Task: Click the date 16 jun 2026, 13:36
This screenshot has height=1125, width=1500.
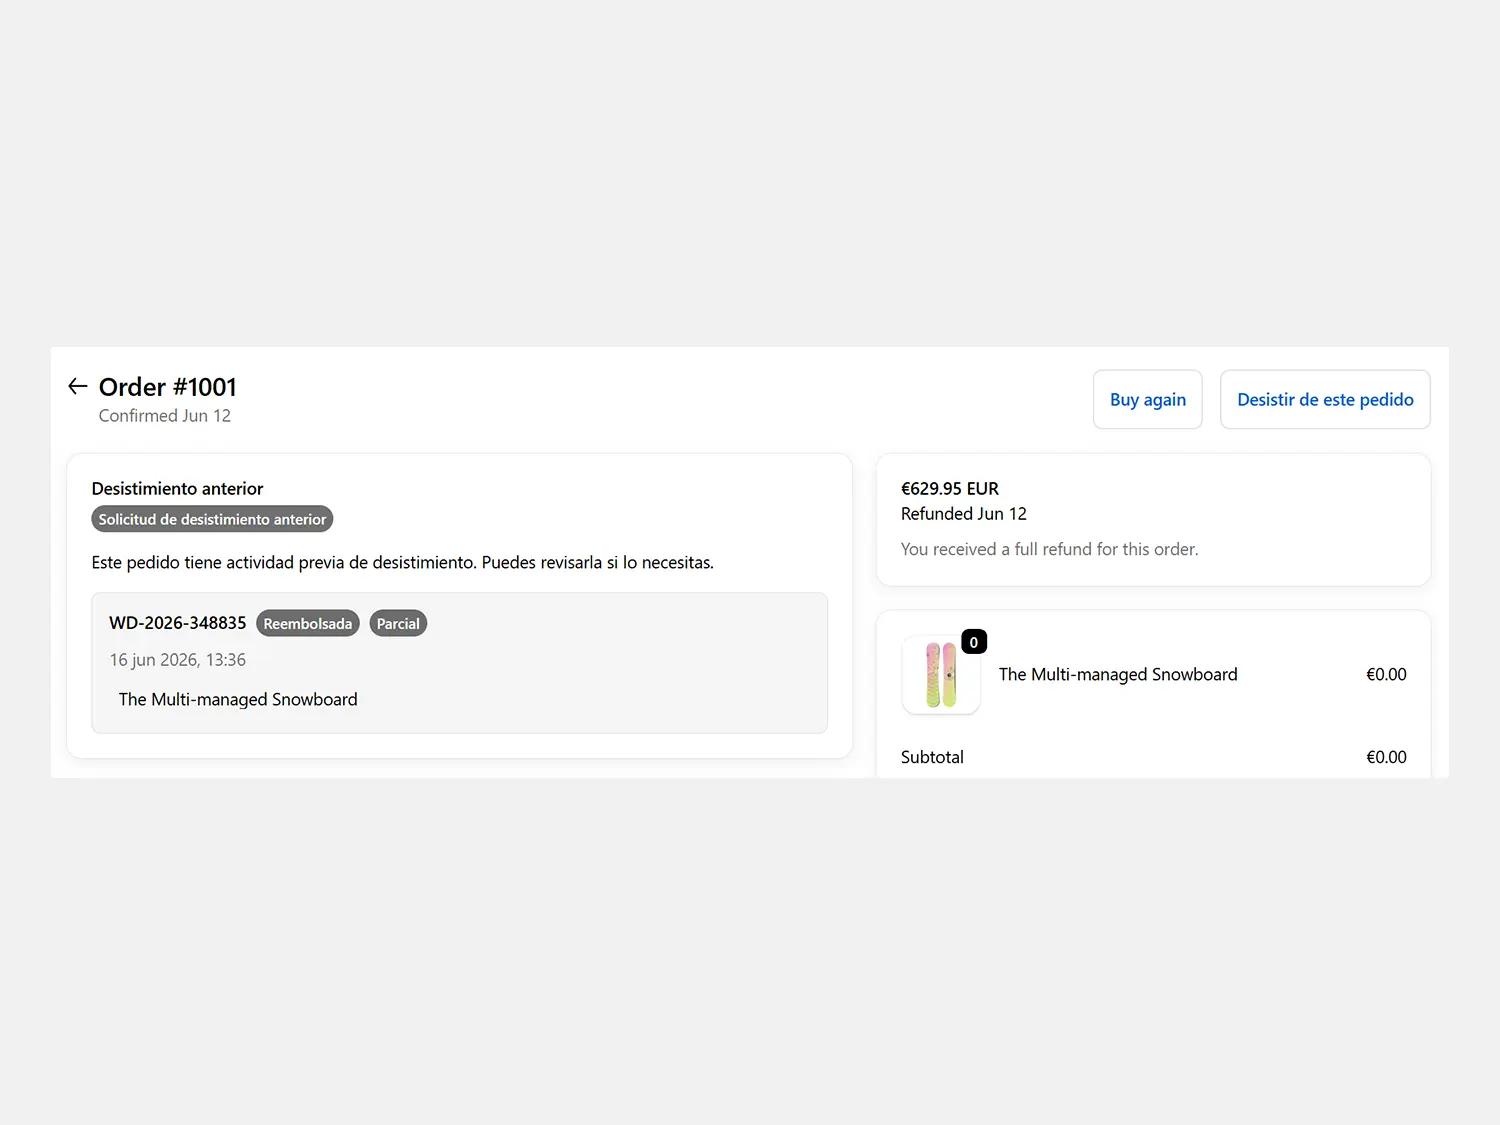Action: click(x=177, y=660)
